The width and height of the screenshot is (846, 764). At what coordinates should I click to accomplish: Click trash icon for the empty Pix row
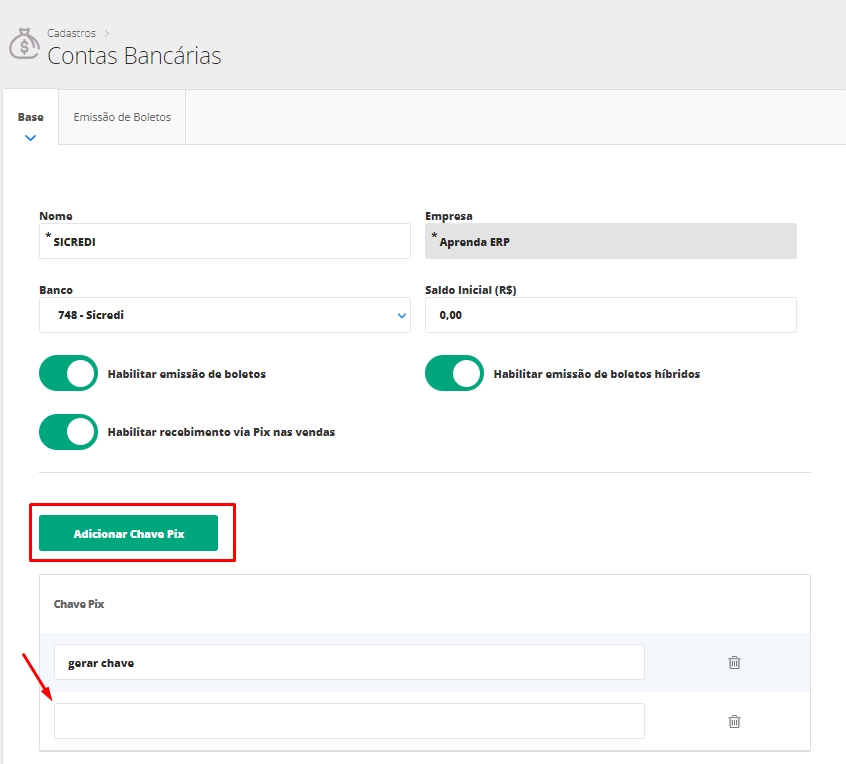pyautogui.click(x=734, y=721)
